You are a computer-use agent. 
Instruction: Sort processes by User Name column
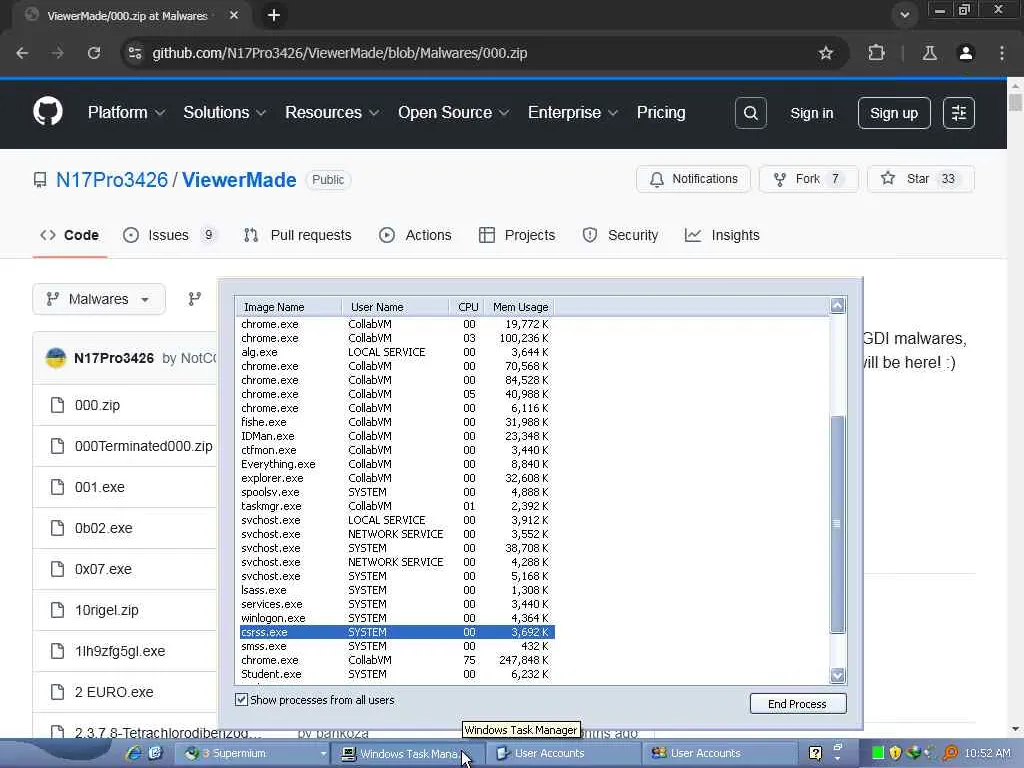[396, 307]
